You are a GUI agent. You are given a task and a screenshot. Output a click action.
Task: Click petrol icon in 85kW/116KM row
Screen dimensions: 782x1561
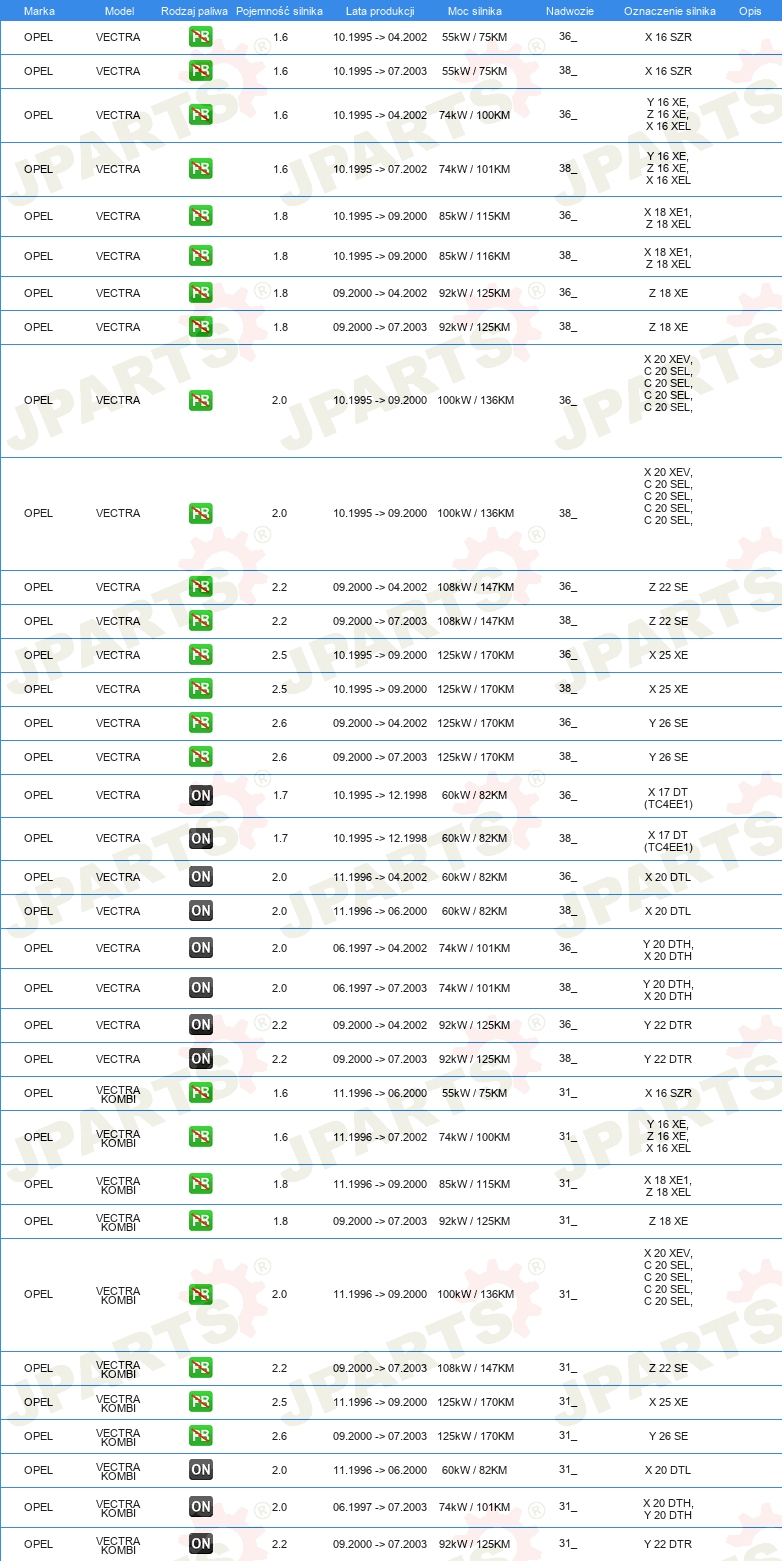(200, 256)
